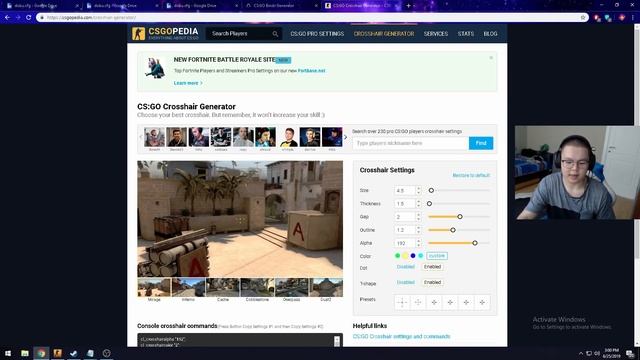Decrease Outline value with down stepper arrow

[418, 232]
